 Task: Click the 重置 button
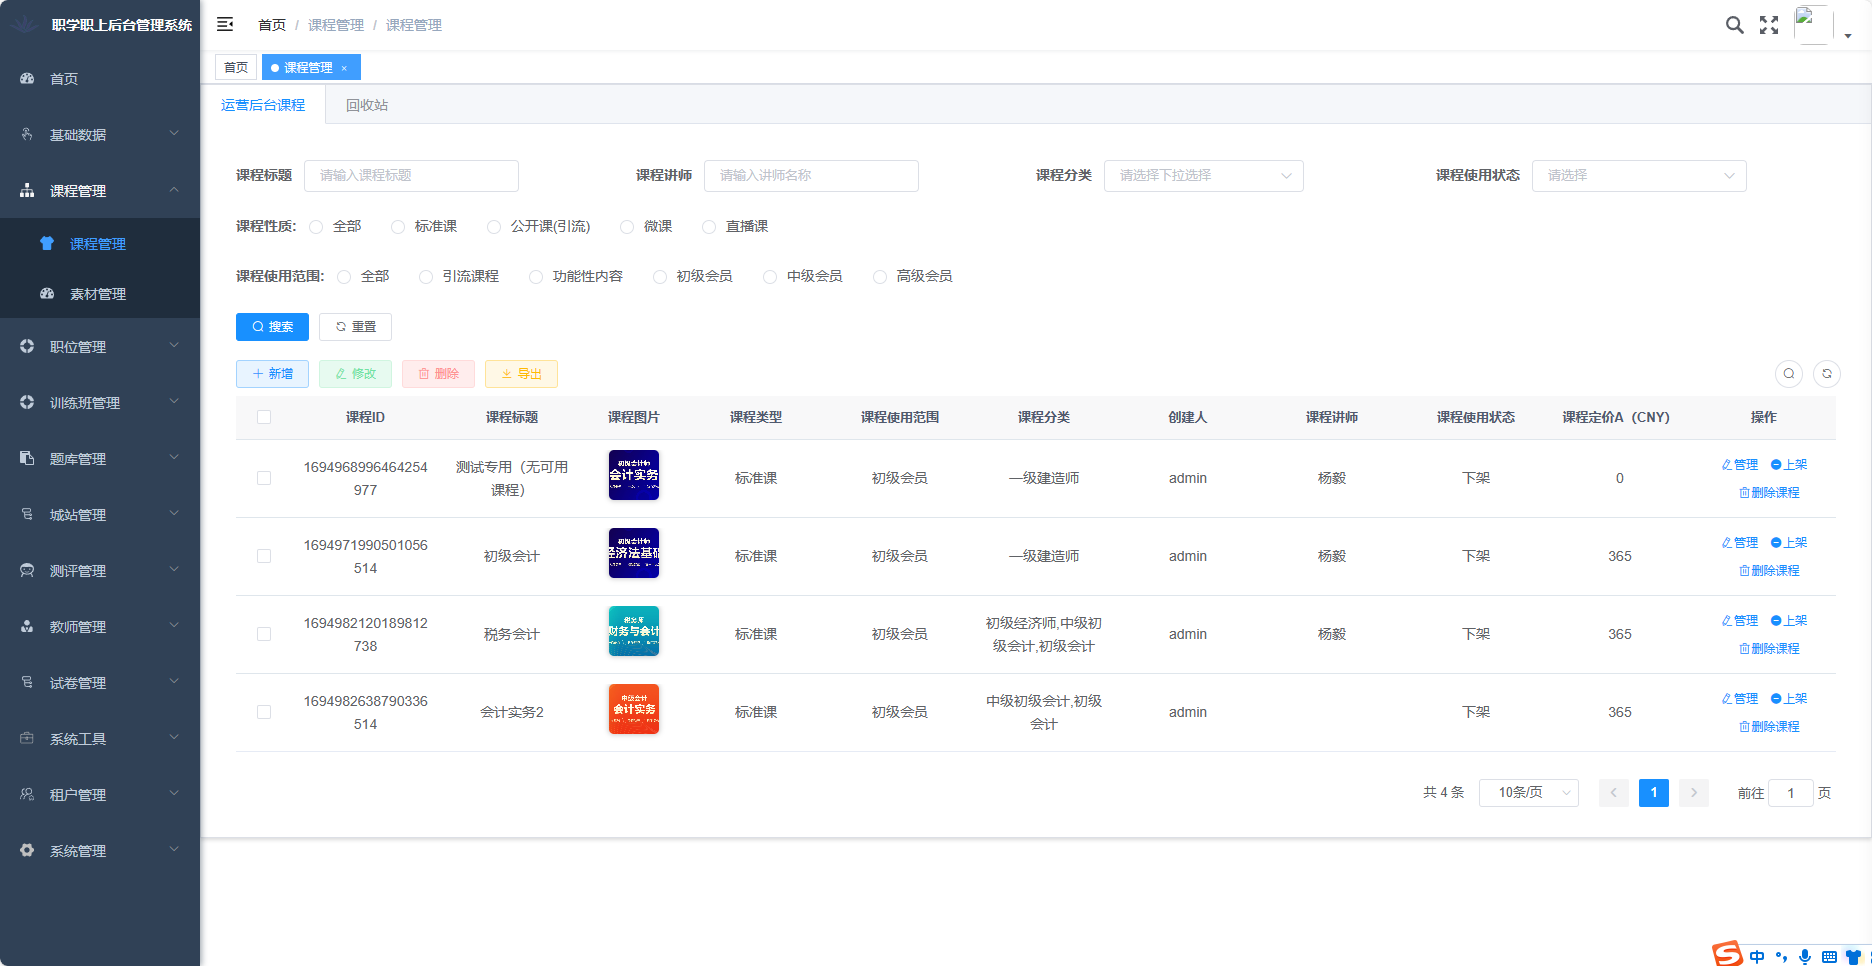point(355,327)
